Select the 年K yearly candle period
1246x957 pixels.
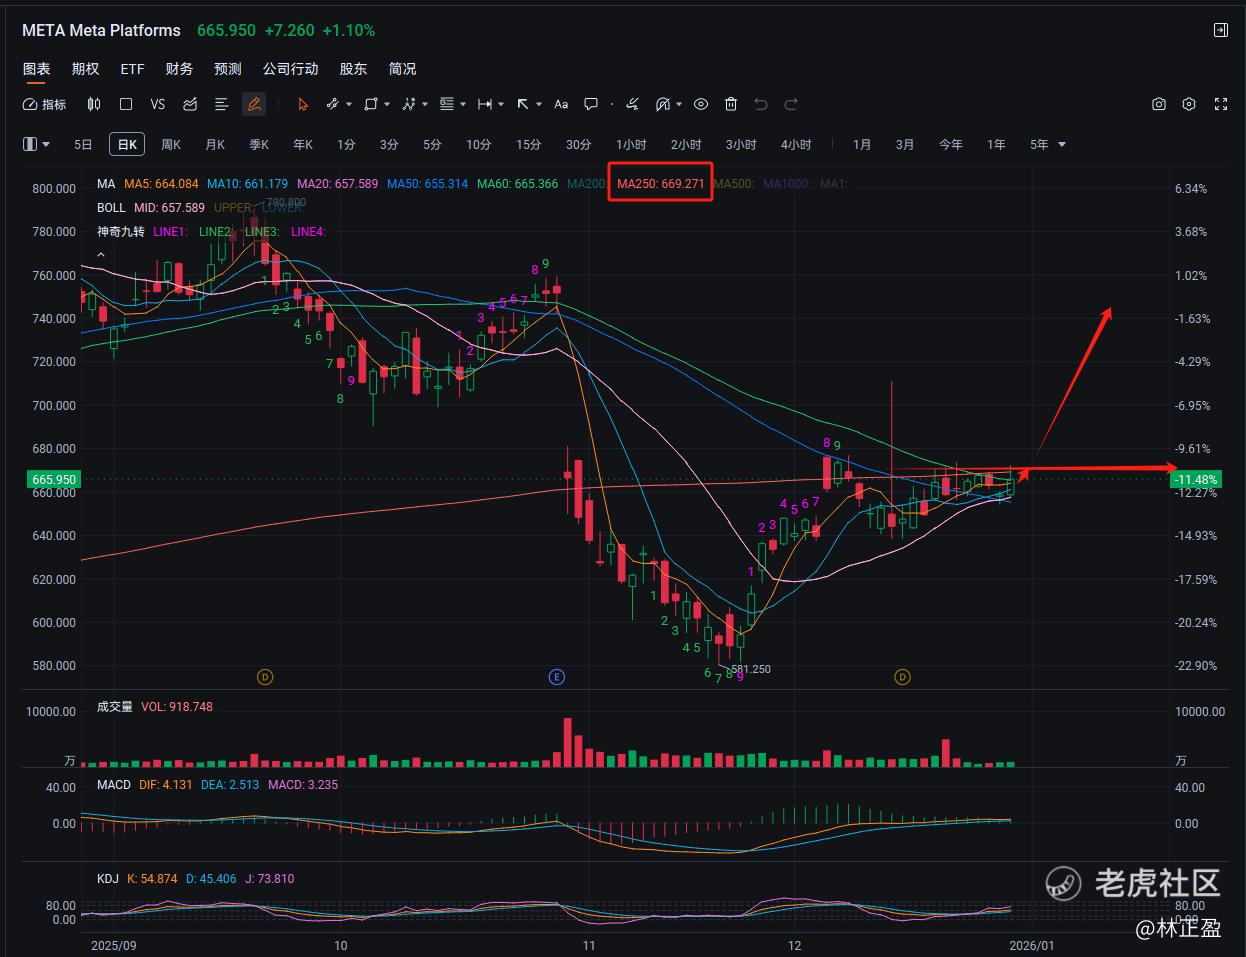click(x=303, y=145)
